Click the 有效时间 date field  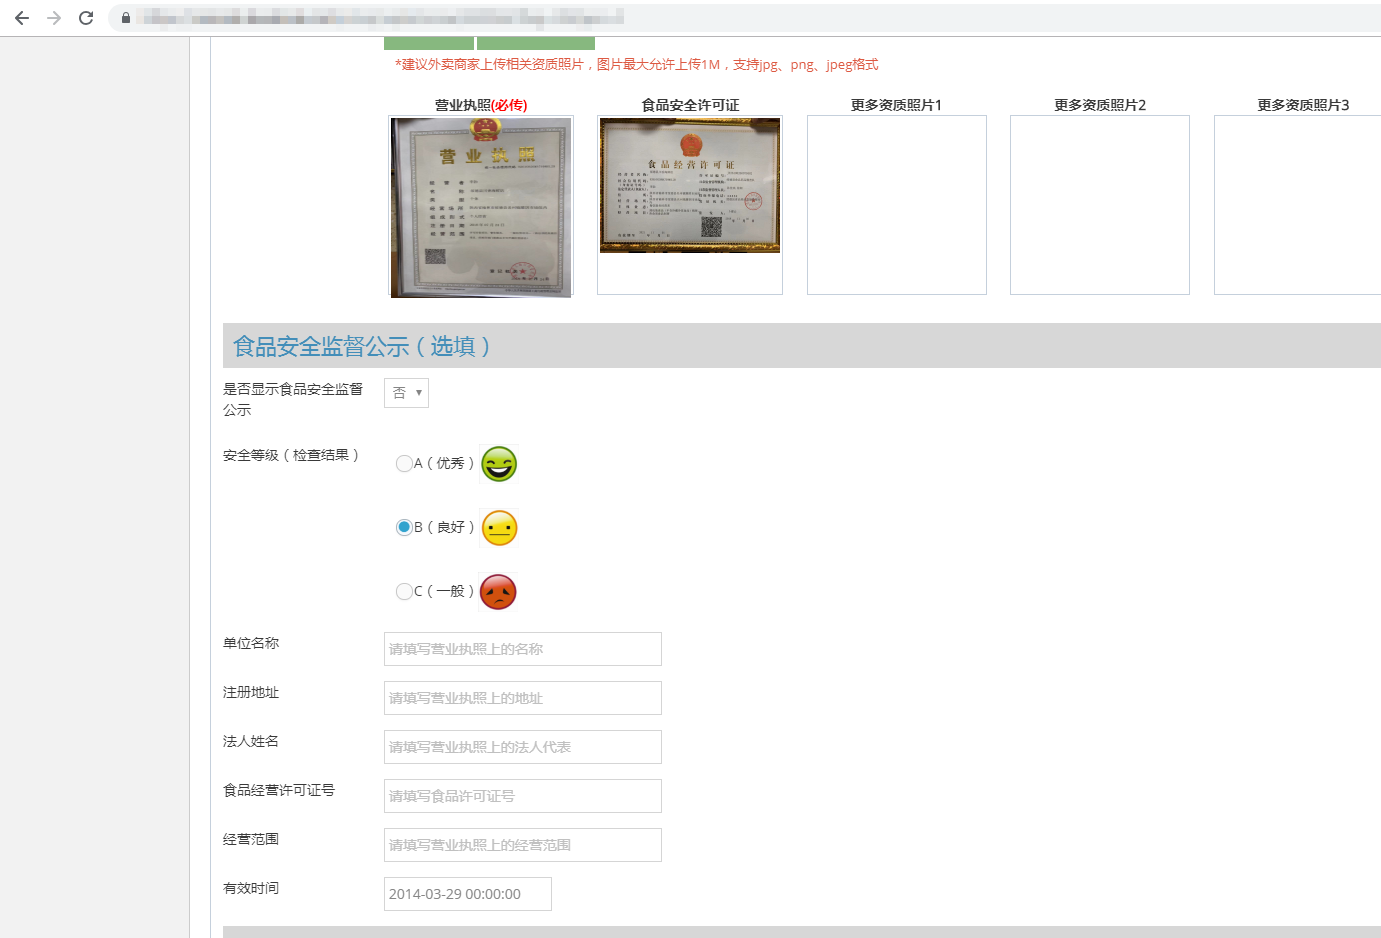[x=468, y=894]
